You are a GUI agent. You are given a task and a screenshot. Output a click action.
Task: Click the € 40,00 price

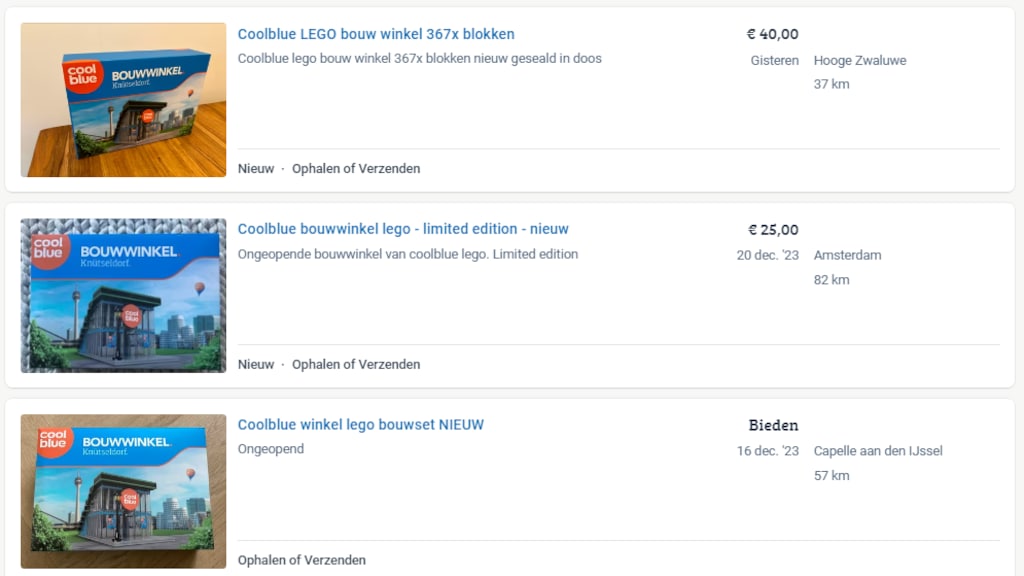click(x=772, y=35)
